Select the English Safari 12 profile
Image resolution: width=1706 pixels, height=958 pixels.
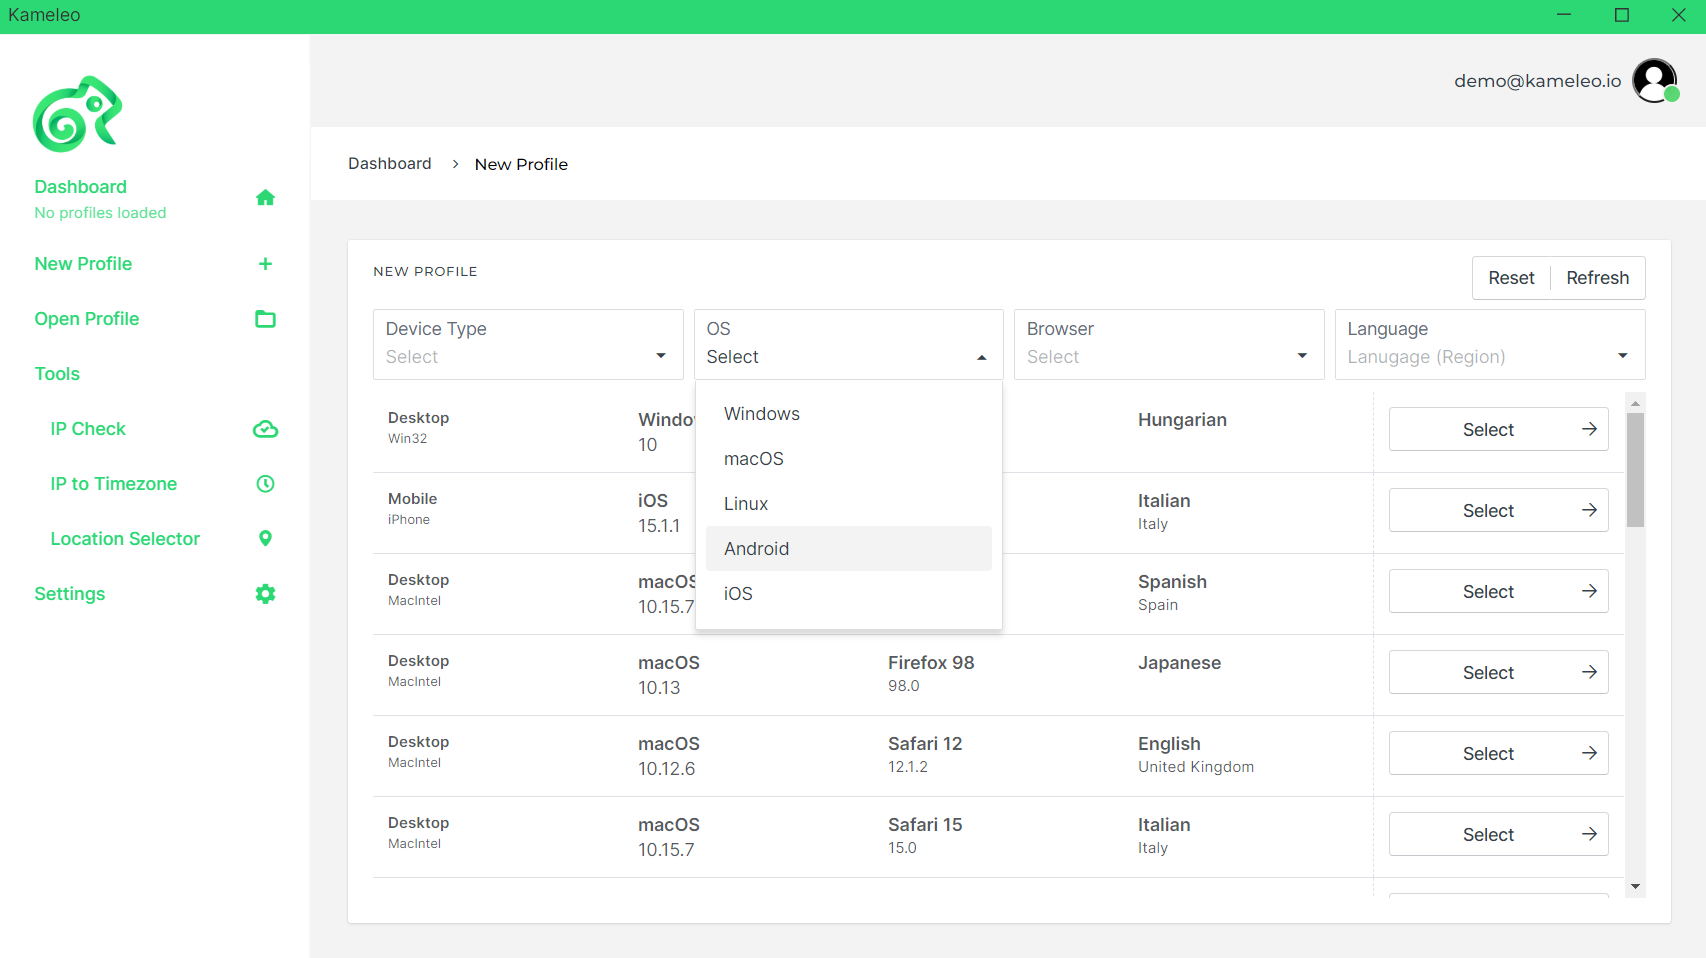tap(1498, 753)
